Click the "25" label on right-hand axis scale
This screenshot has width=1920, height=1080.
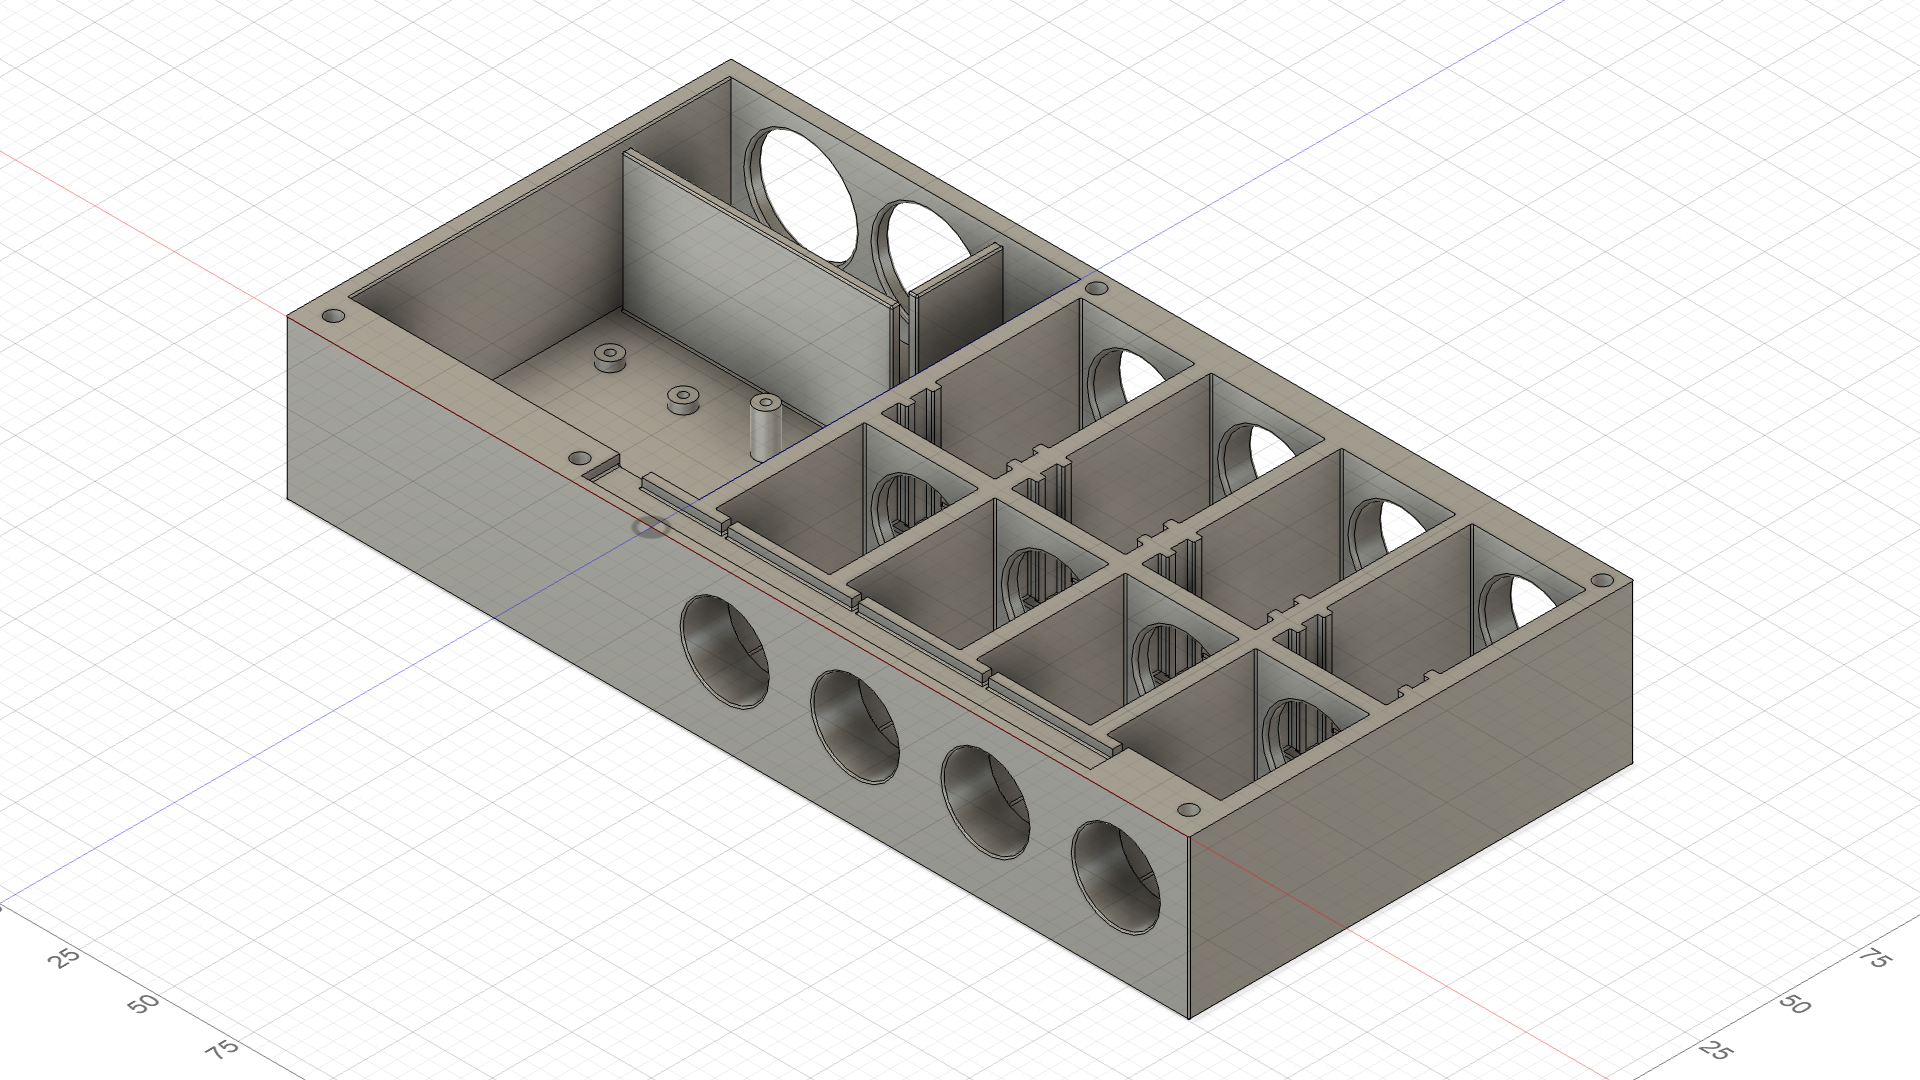coord(1715,1049)
